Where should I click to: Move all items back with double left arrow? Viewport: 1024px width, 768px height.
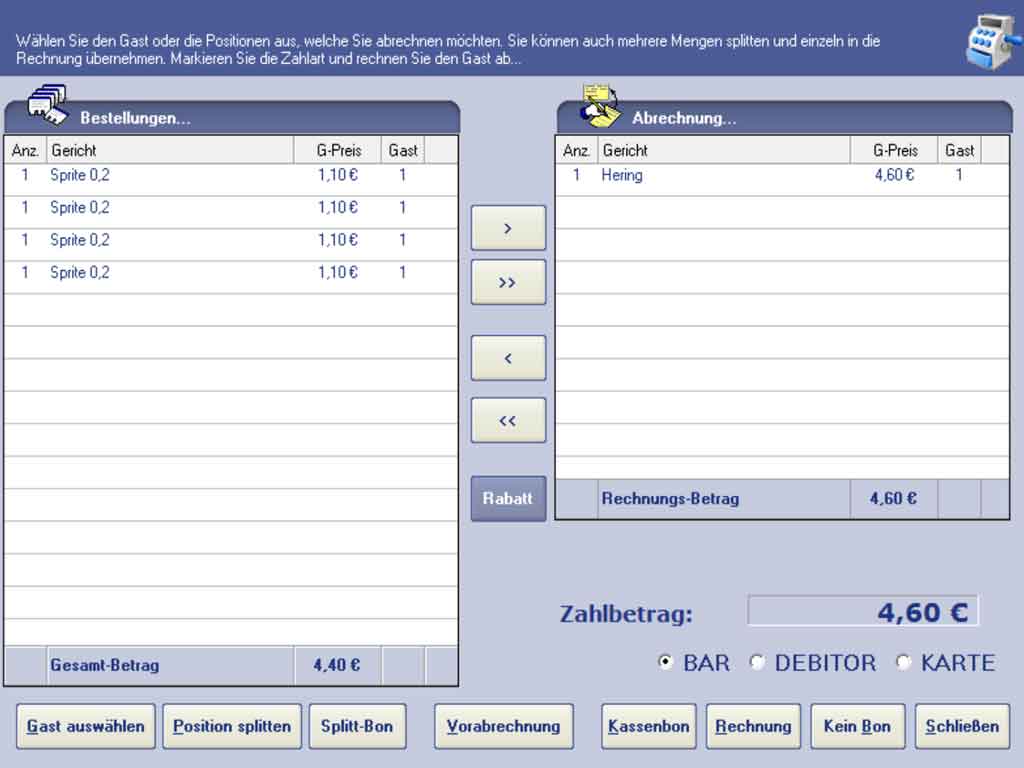(508, 421)
